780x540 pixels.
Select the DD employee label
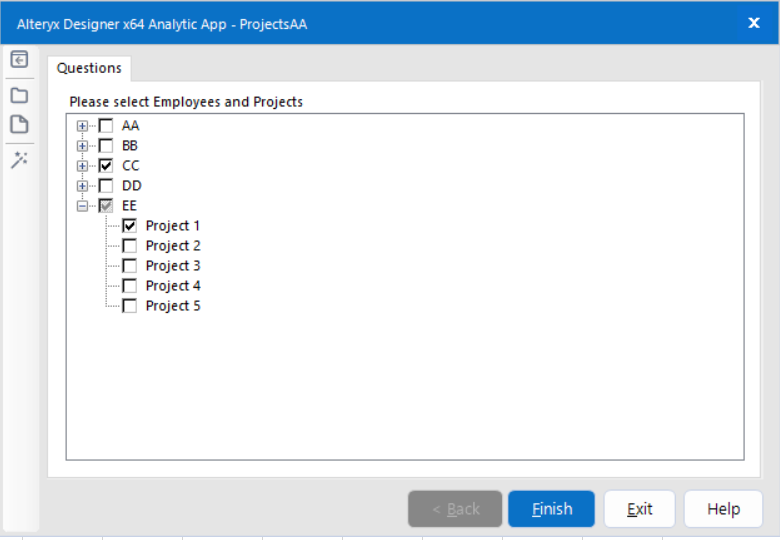[x=132, y=186]
